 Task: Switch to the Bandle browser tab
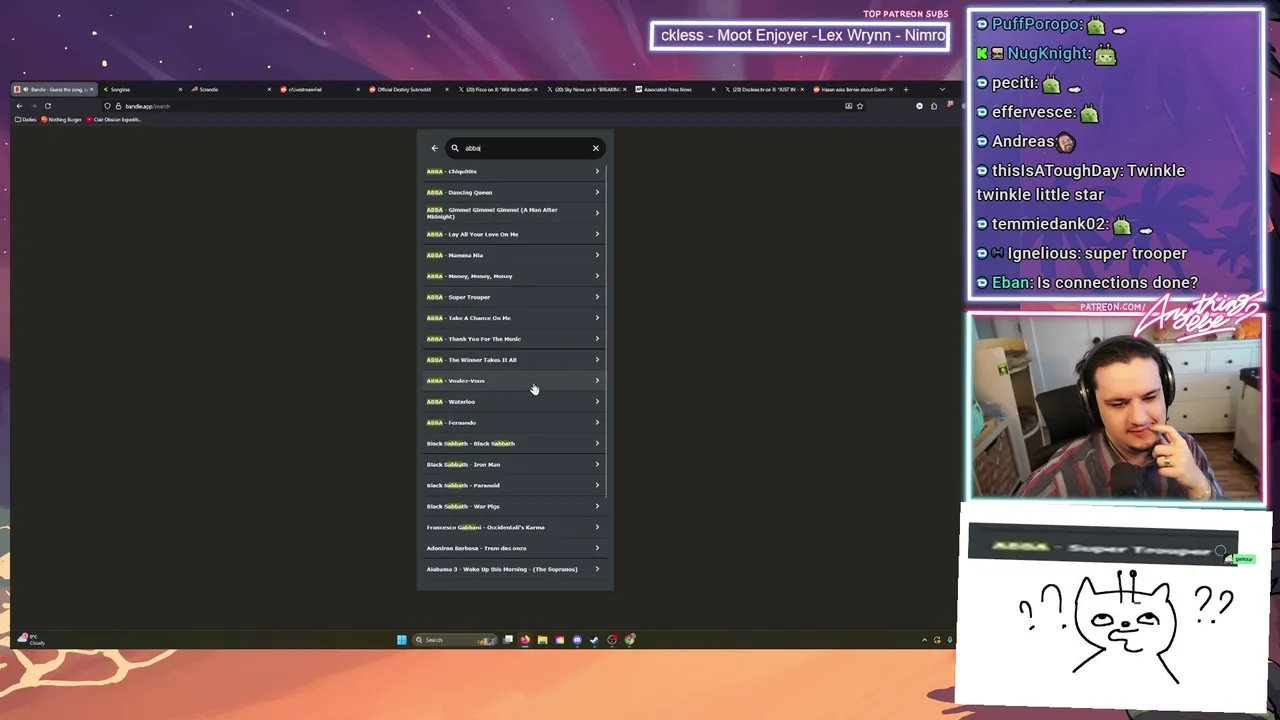point(55,89)
